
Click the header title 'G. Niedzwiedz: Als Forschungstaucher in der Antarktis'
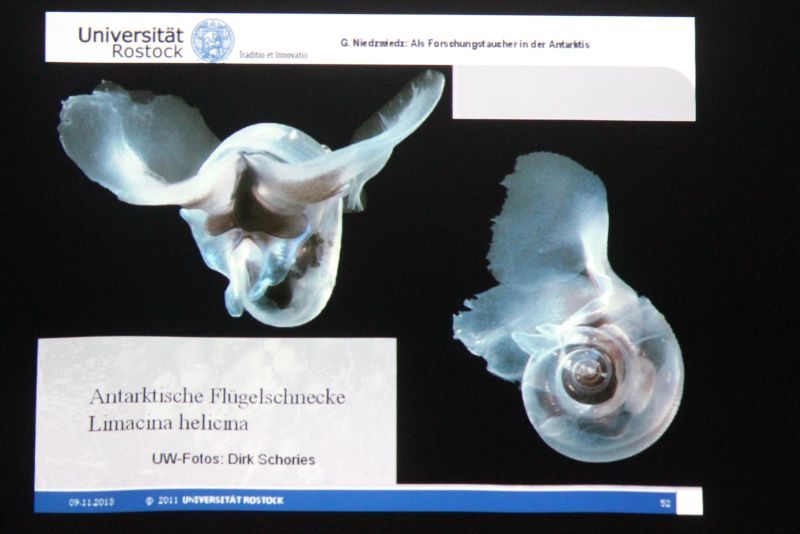click(465, 44)
